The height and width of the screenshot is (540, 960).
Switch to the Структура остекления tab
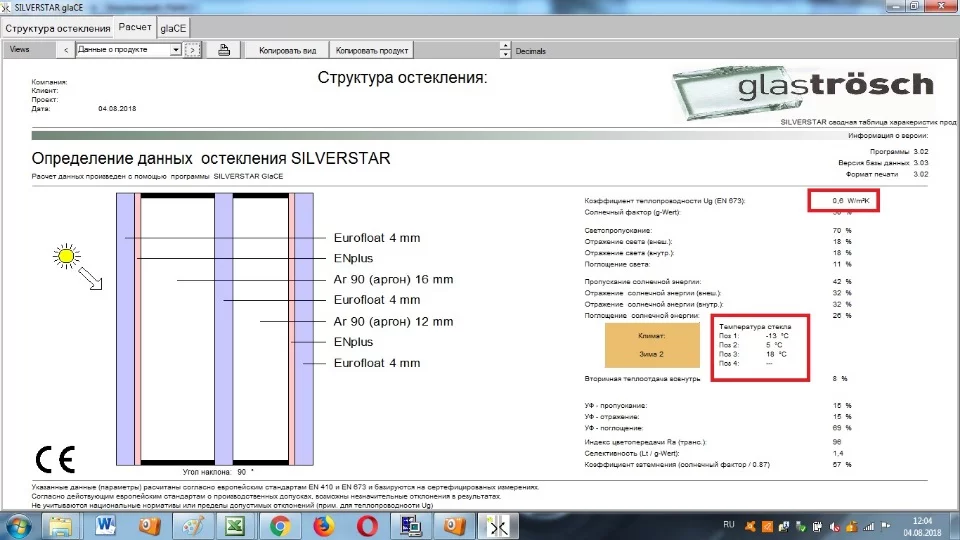click(x=58, y=28)
